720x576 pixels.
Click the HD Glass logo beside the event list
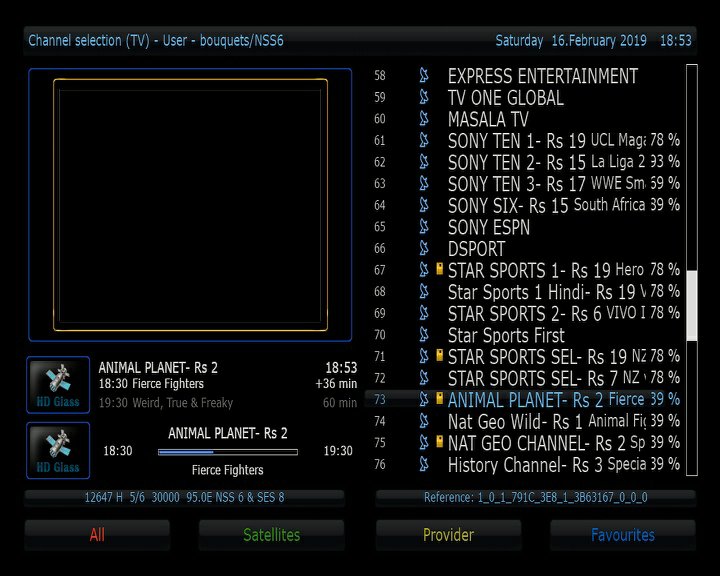[58, 385]
